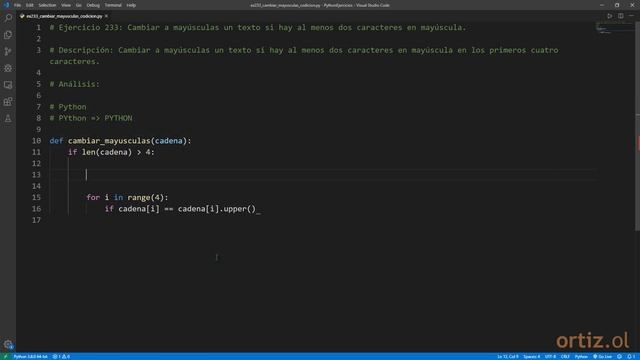Click 'PYthon => PYTHON' comment on line 8
Screen dimensions: 640x360
(x=96, y=118)
